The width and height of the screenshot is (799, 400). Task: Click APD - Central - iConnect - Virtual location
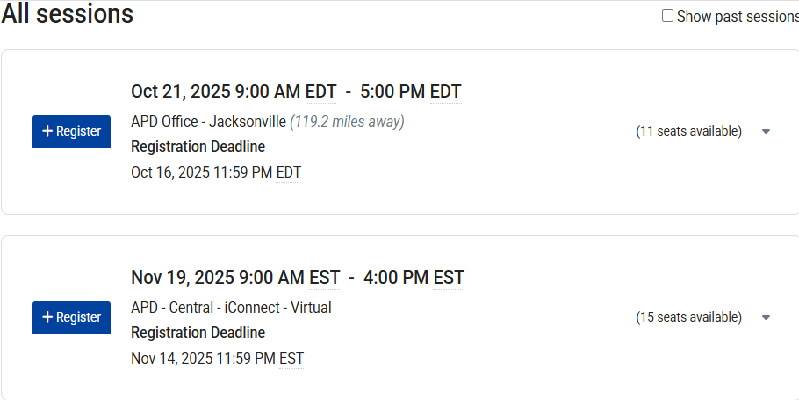[231, 307]
